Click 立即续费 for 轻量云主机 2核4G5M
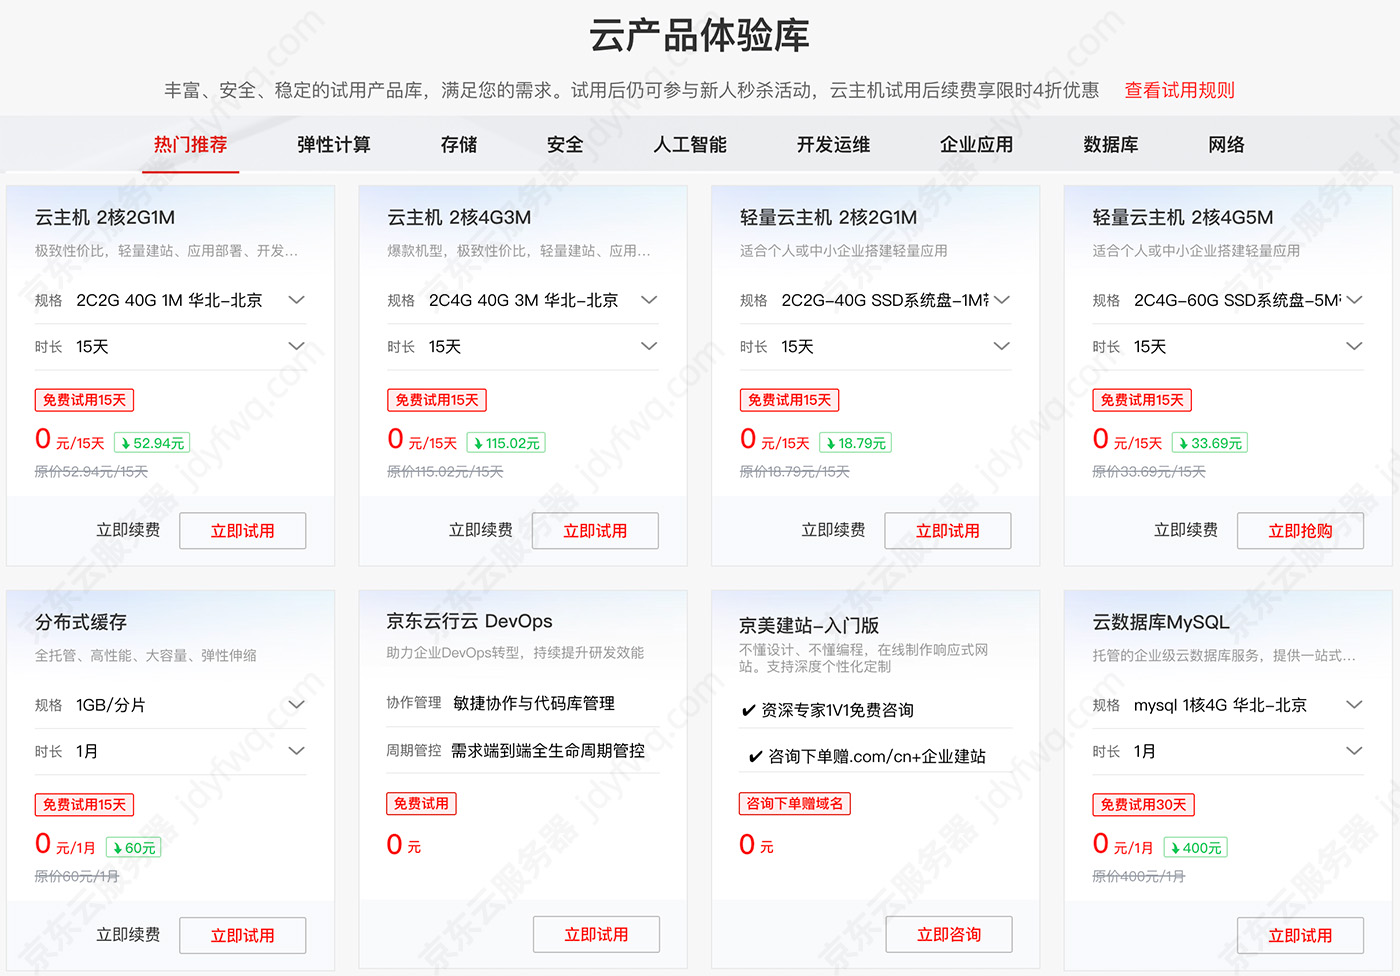The height and width of the screenshot is (976, 1400). coord(1186,530)
